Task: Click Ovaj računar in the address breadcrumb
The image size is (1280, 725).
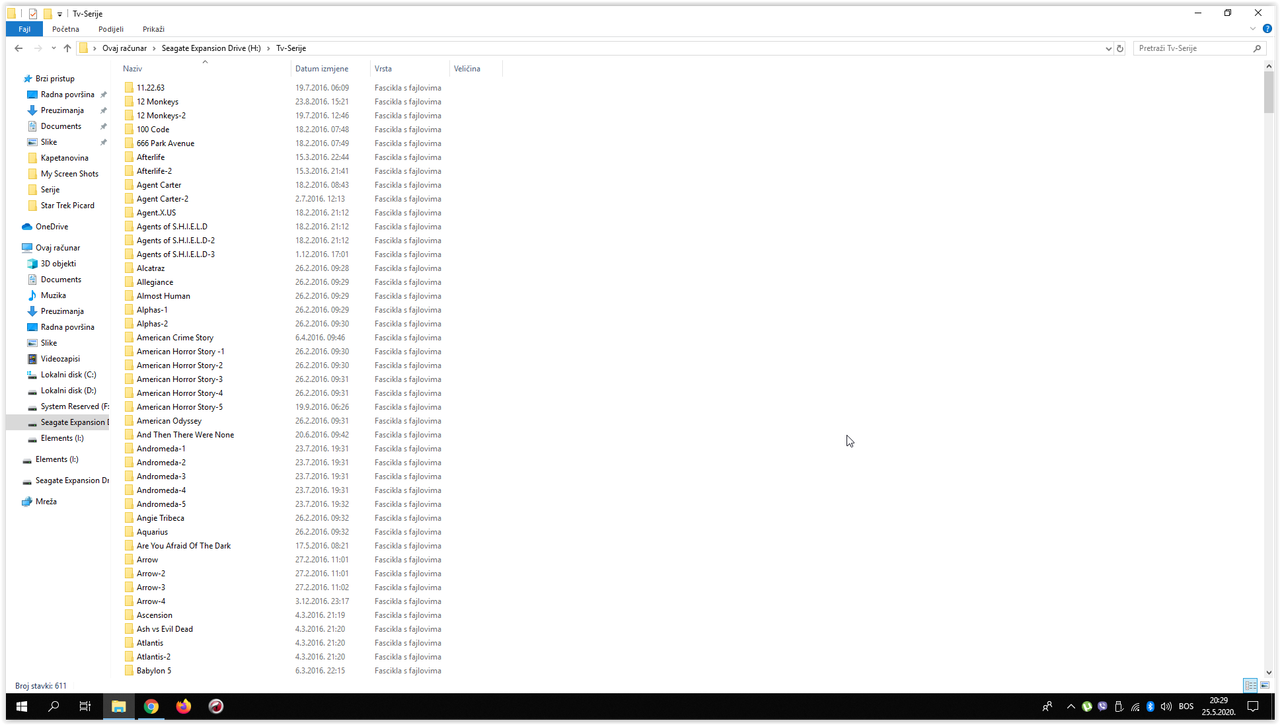Action: coord(124,48)
